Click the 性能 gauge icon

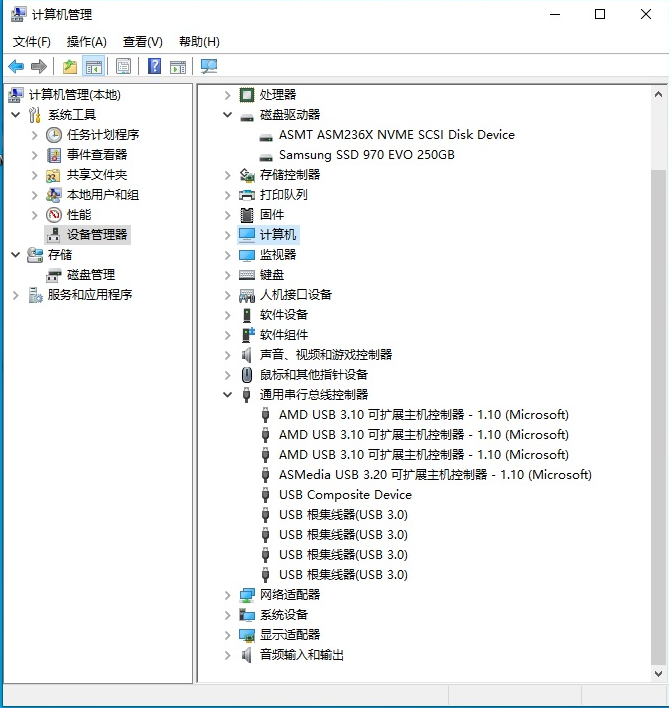click(54, 215)
